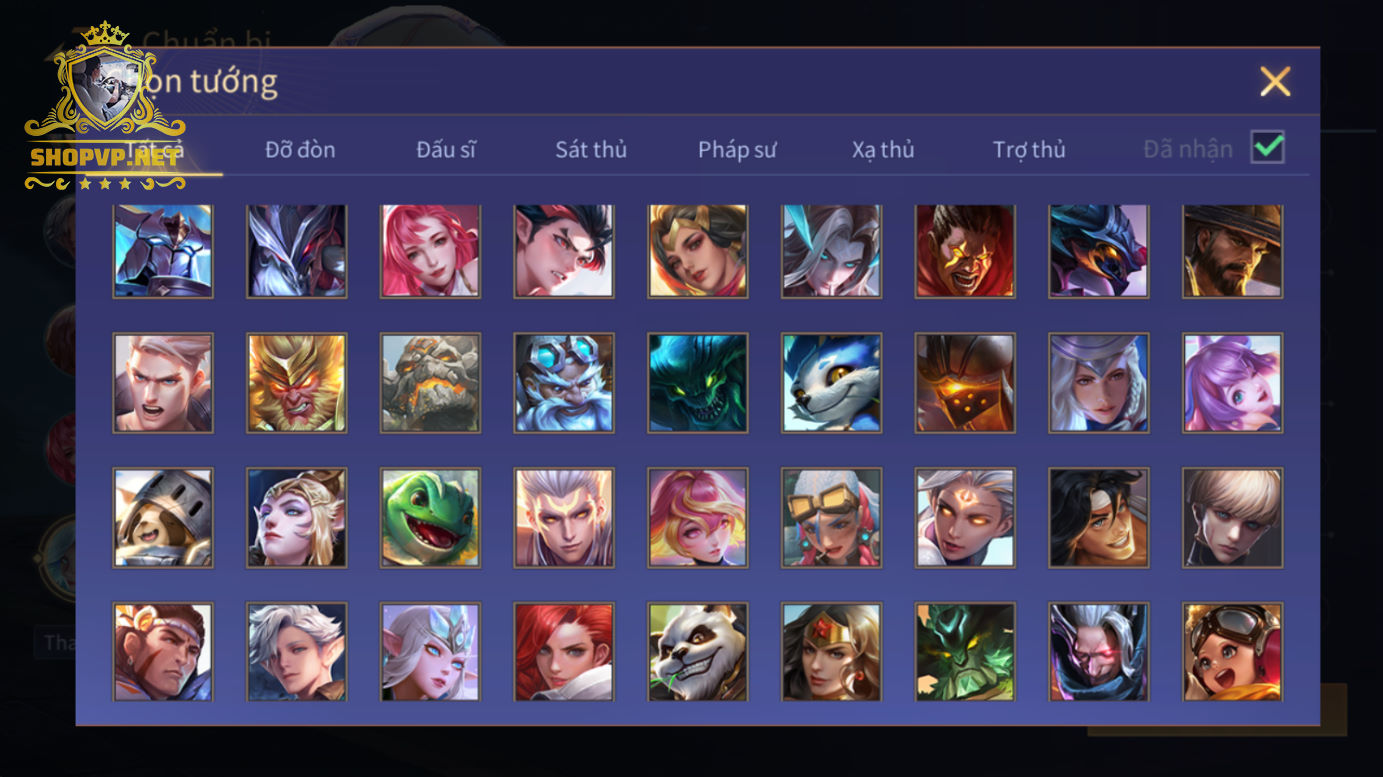Pick the green chameleon hero portrait
Image resolution: width=1383 pixels, height=777 pixels.
(430, 518)
